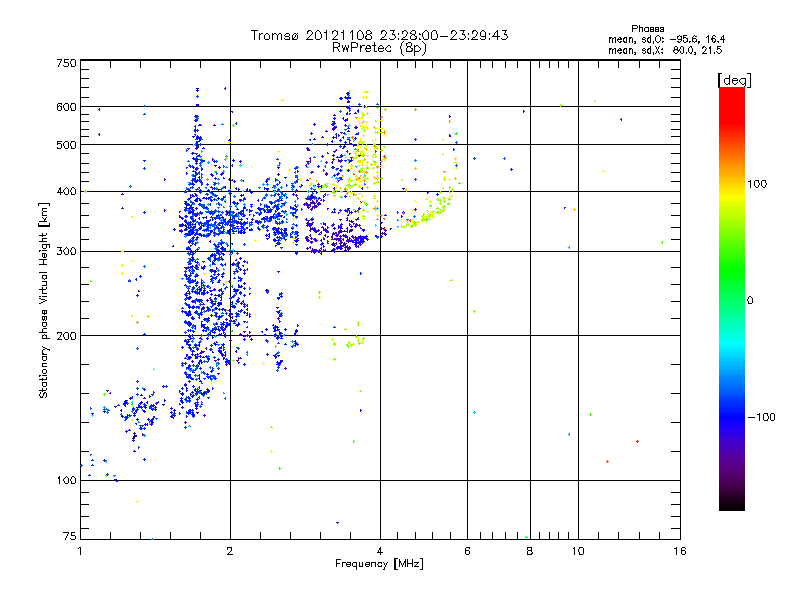Click the y-axis tick label "400"
This screenshot has height=600, width=800.
coord(66,192)
